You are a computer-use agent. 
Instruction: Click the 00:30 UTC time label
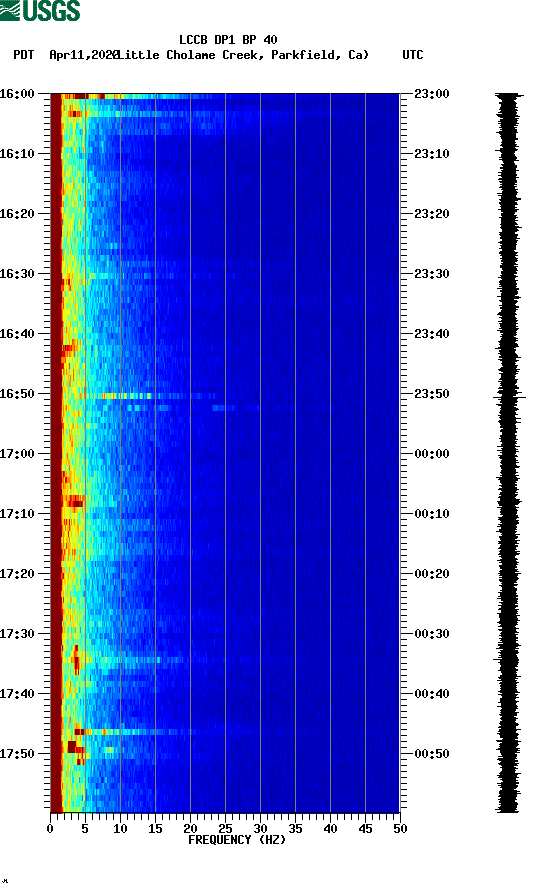coord(432,634)
